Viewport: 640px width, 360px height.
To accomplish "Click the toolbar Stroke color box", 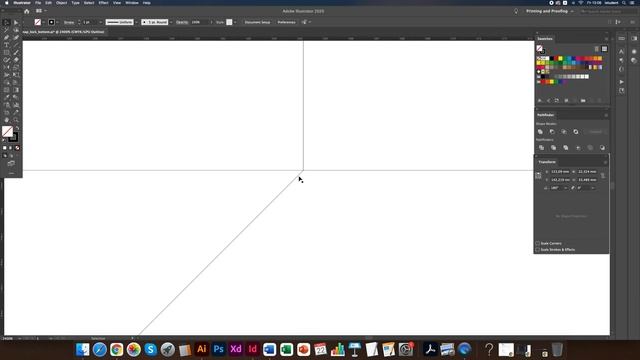I will (x=14, y=137).
